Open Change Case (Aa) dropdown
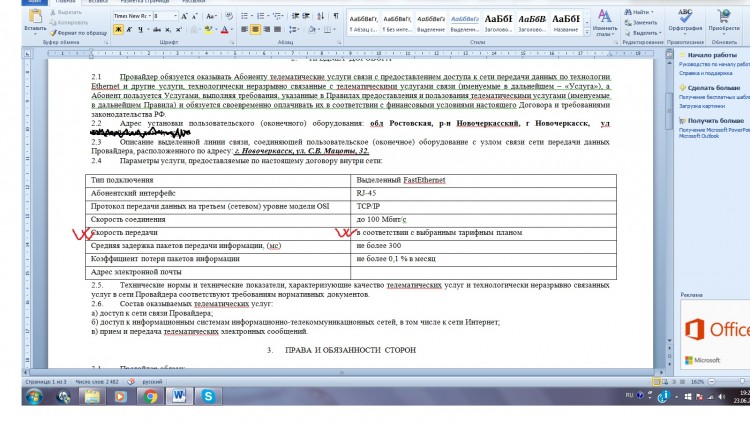The height and width of the screenshot is (422, 750). click(211, 16)
